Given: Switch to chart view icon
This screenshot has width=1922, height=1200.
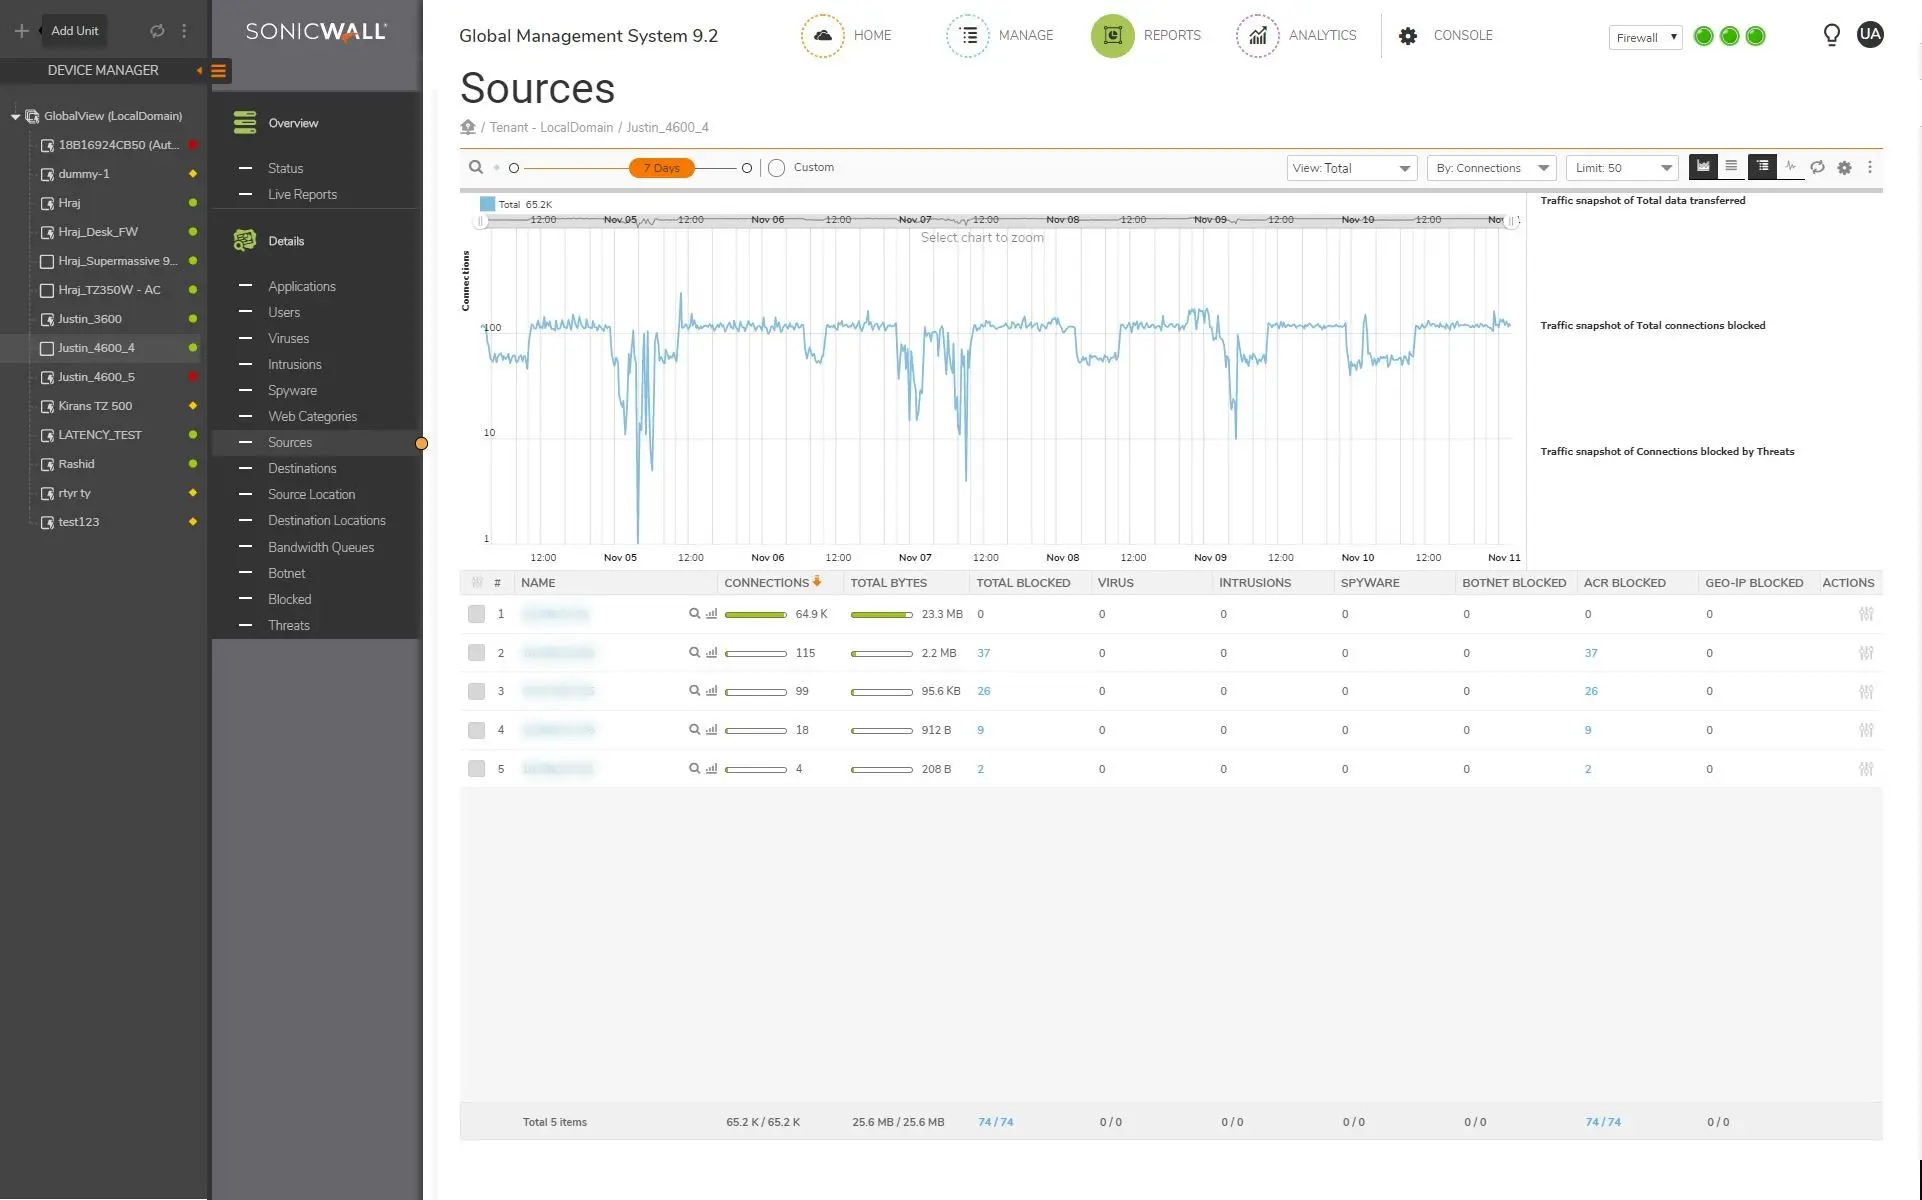Looking at the screenshot, I should click(x=1703, y=167).
